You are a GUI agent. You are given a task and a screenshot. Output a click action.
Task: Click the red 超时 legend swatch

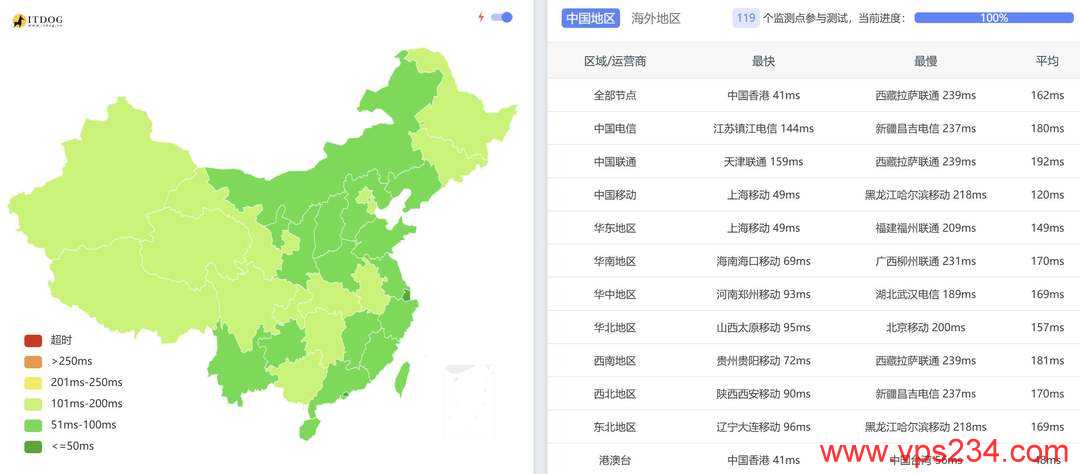[x=33, y=340]
